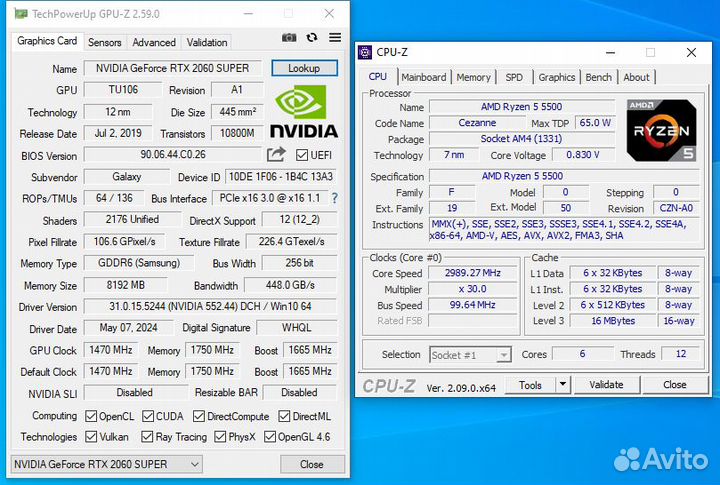This screenshot has width=720, height=485.
Task: Click the Release Date Jul 2, 2019 field
Action: click(118, 133)
